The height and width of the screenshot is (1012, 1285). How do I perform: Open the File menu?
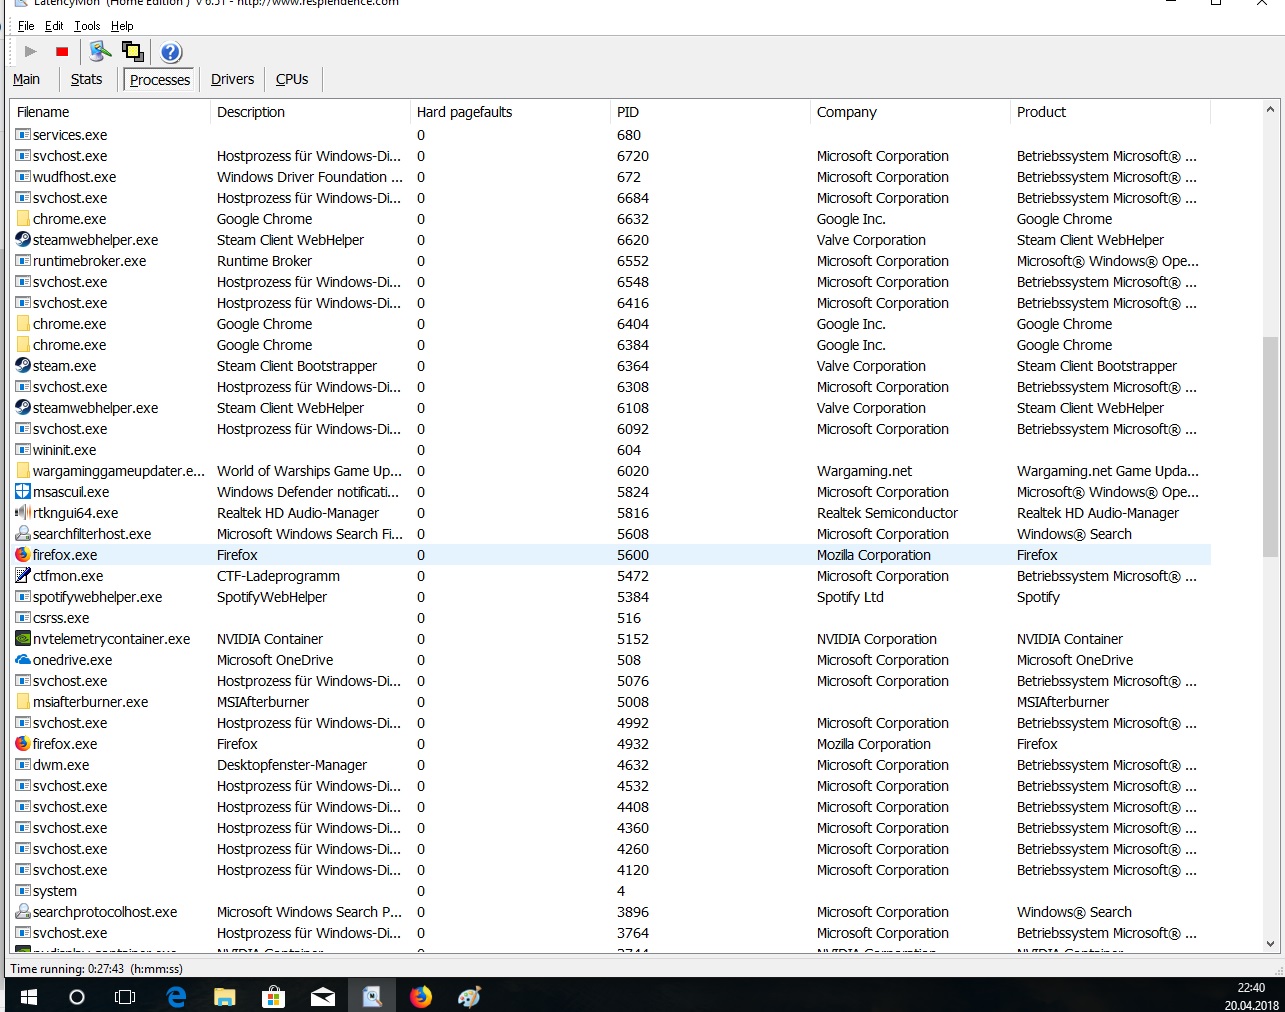tap(26, 26)
